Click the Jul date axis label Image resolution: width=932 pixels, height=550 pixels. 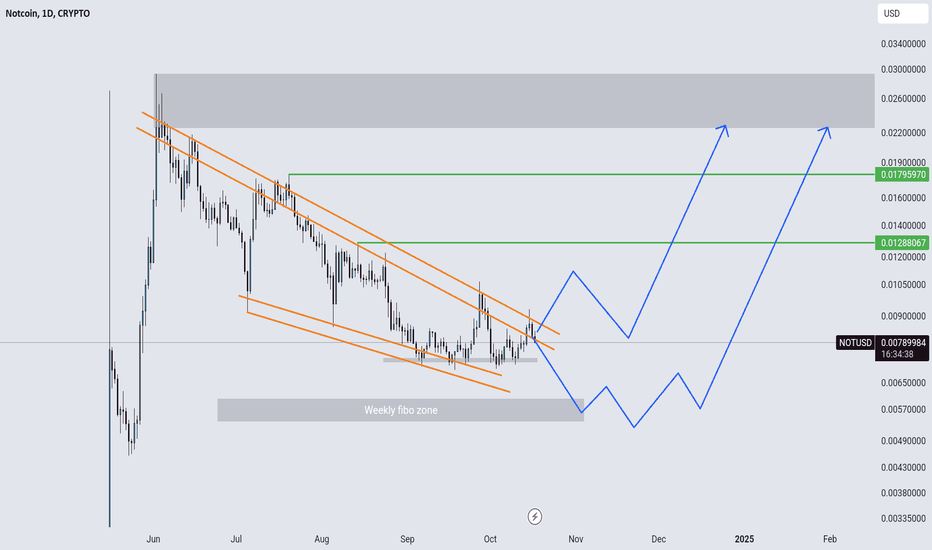[236, 539]
